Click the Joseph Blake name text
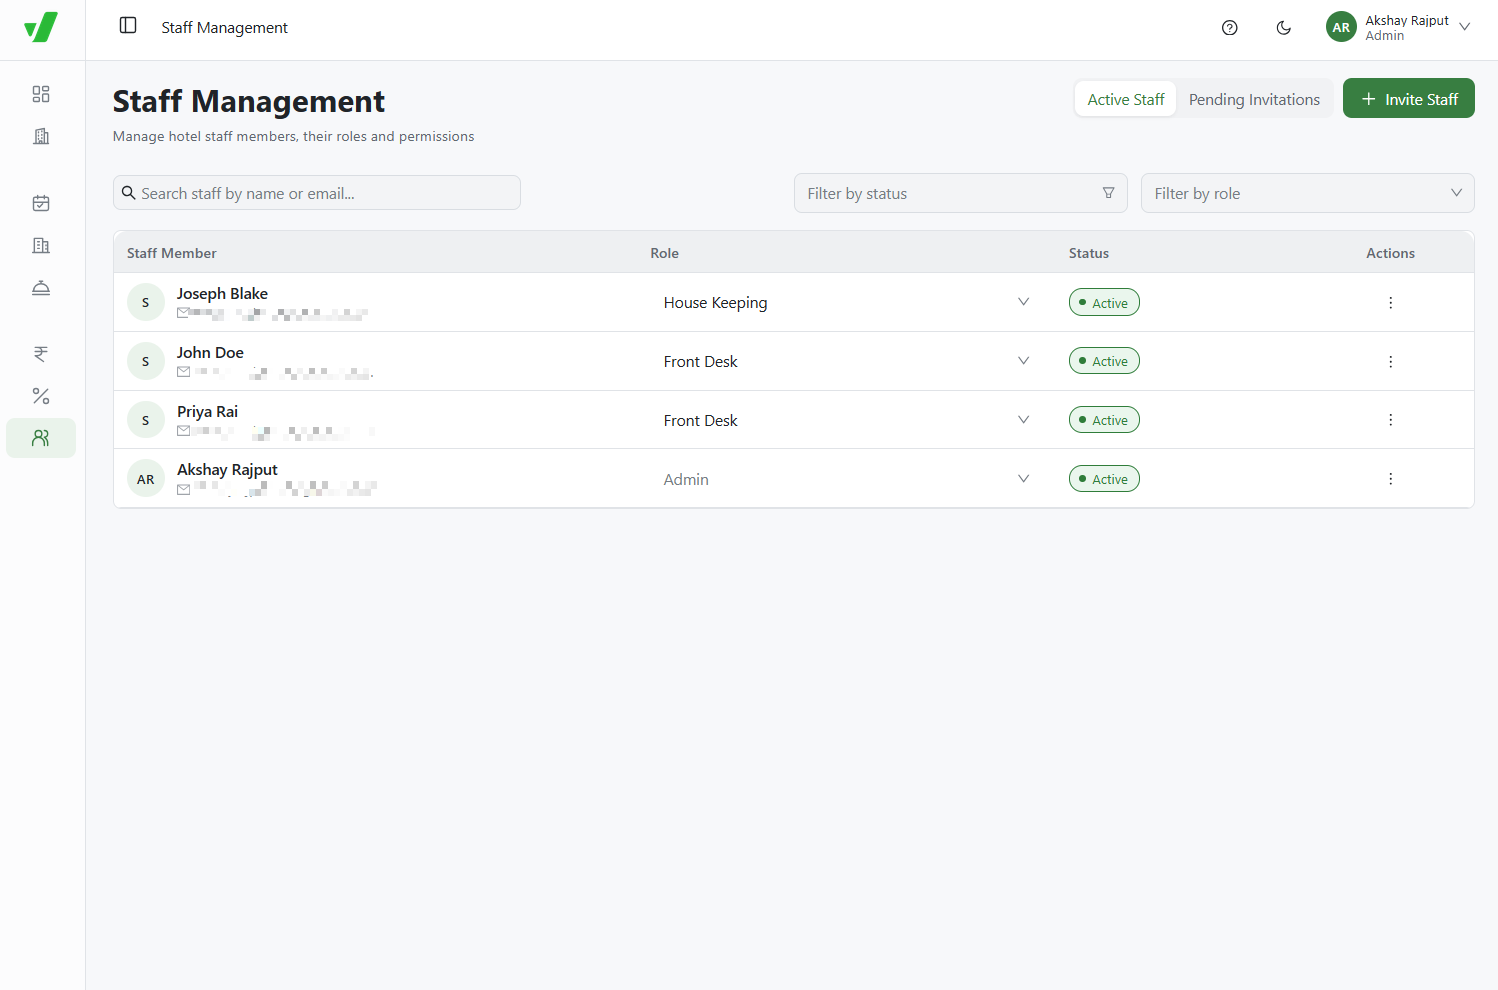This screenshot has height=990, width=1498. point(222,293)
